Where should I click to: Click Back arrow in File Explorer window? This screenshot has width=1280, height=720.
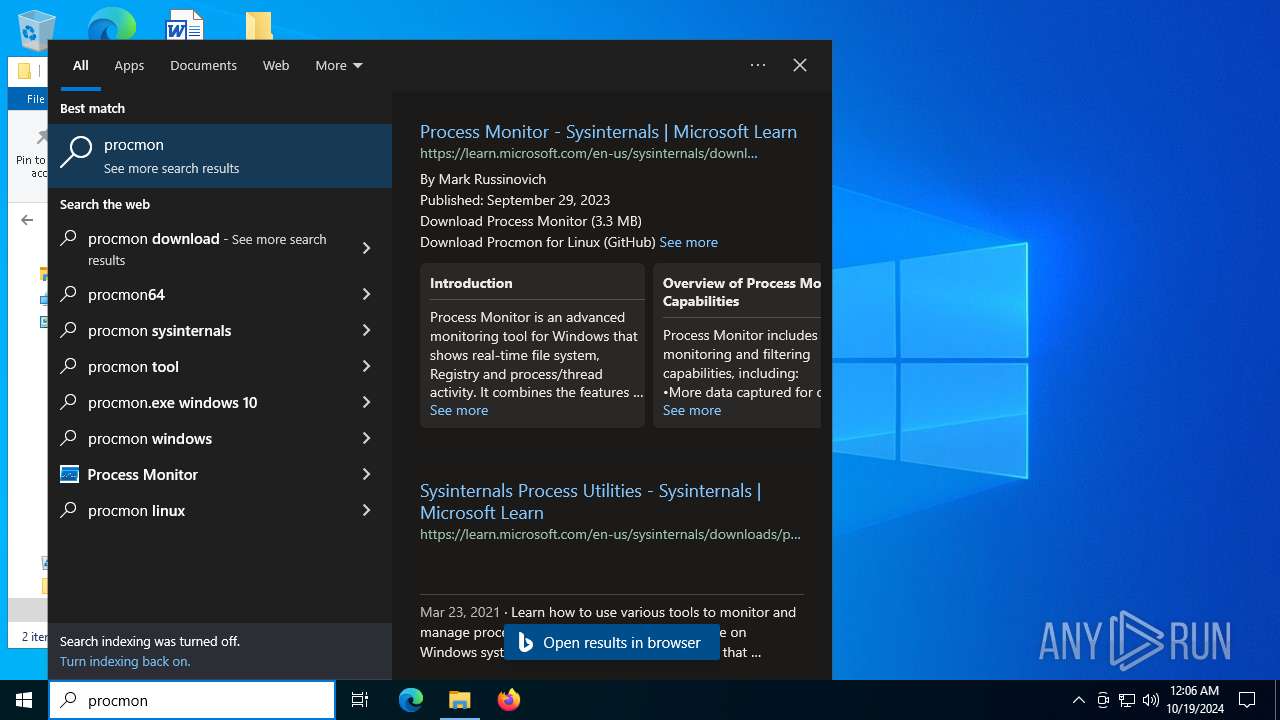[27, 220]
